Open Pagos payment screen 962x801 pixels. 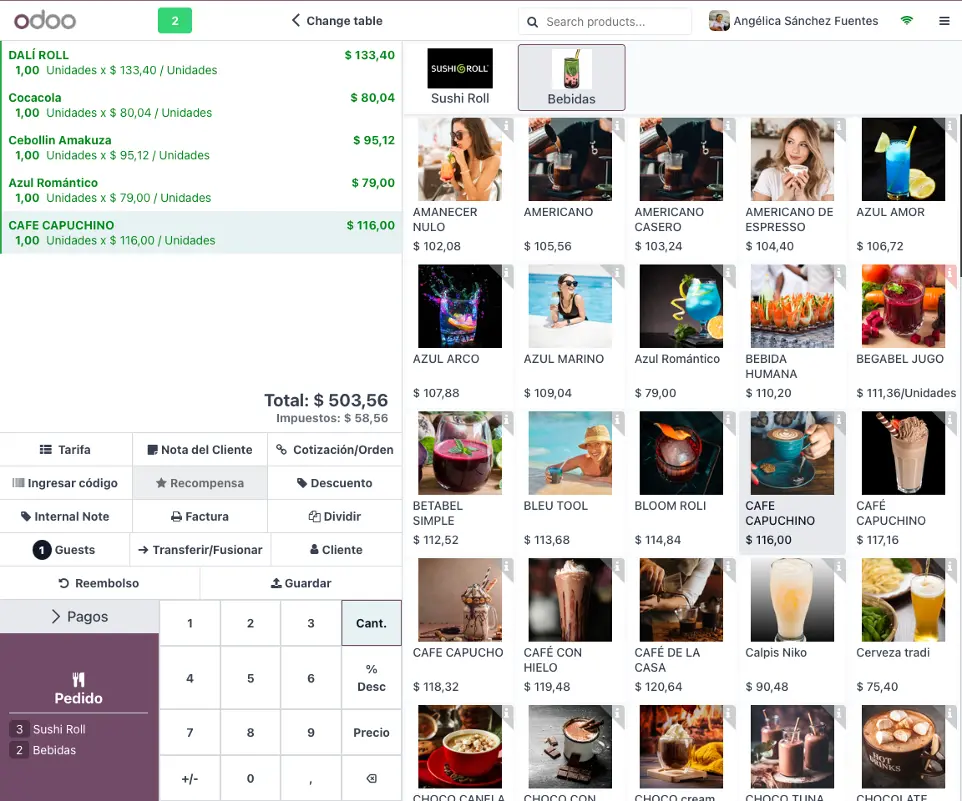79,616
